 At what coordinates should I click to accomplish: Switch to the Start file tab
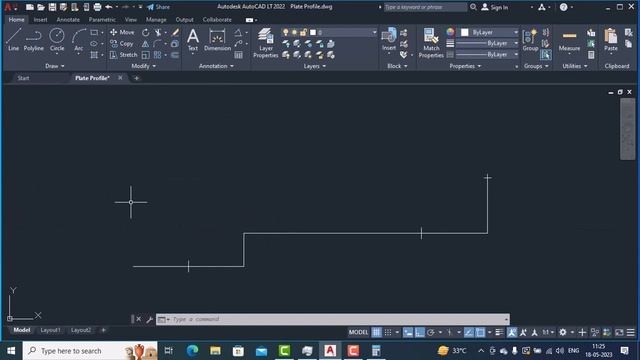23,78
